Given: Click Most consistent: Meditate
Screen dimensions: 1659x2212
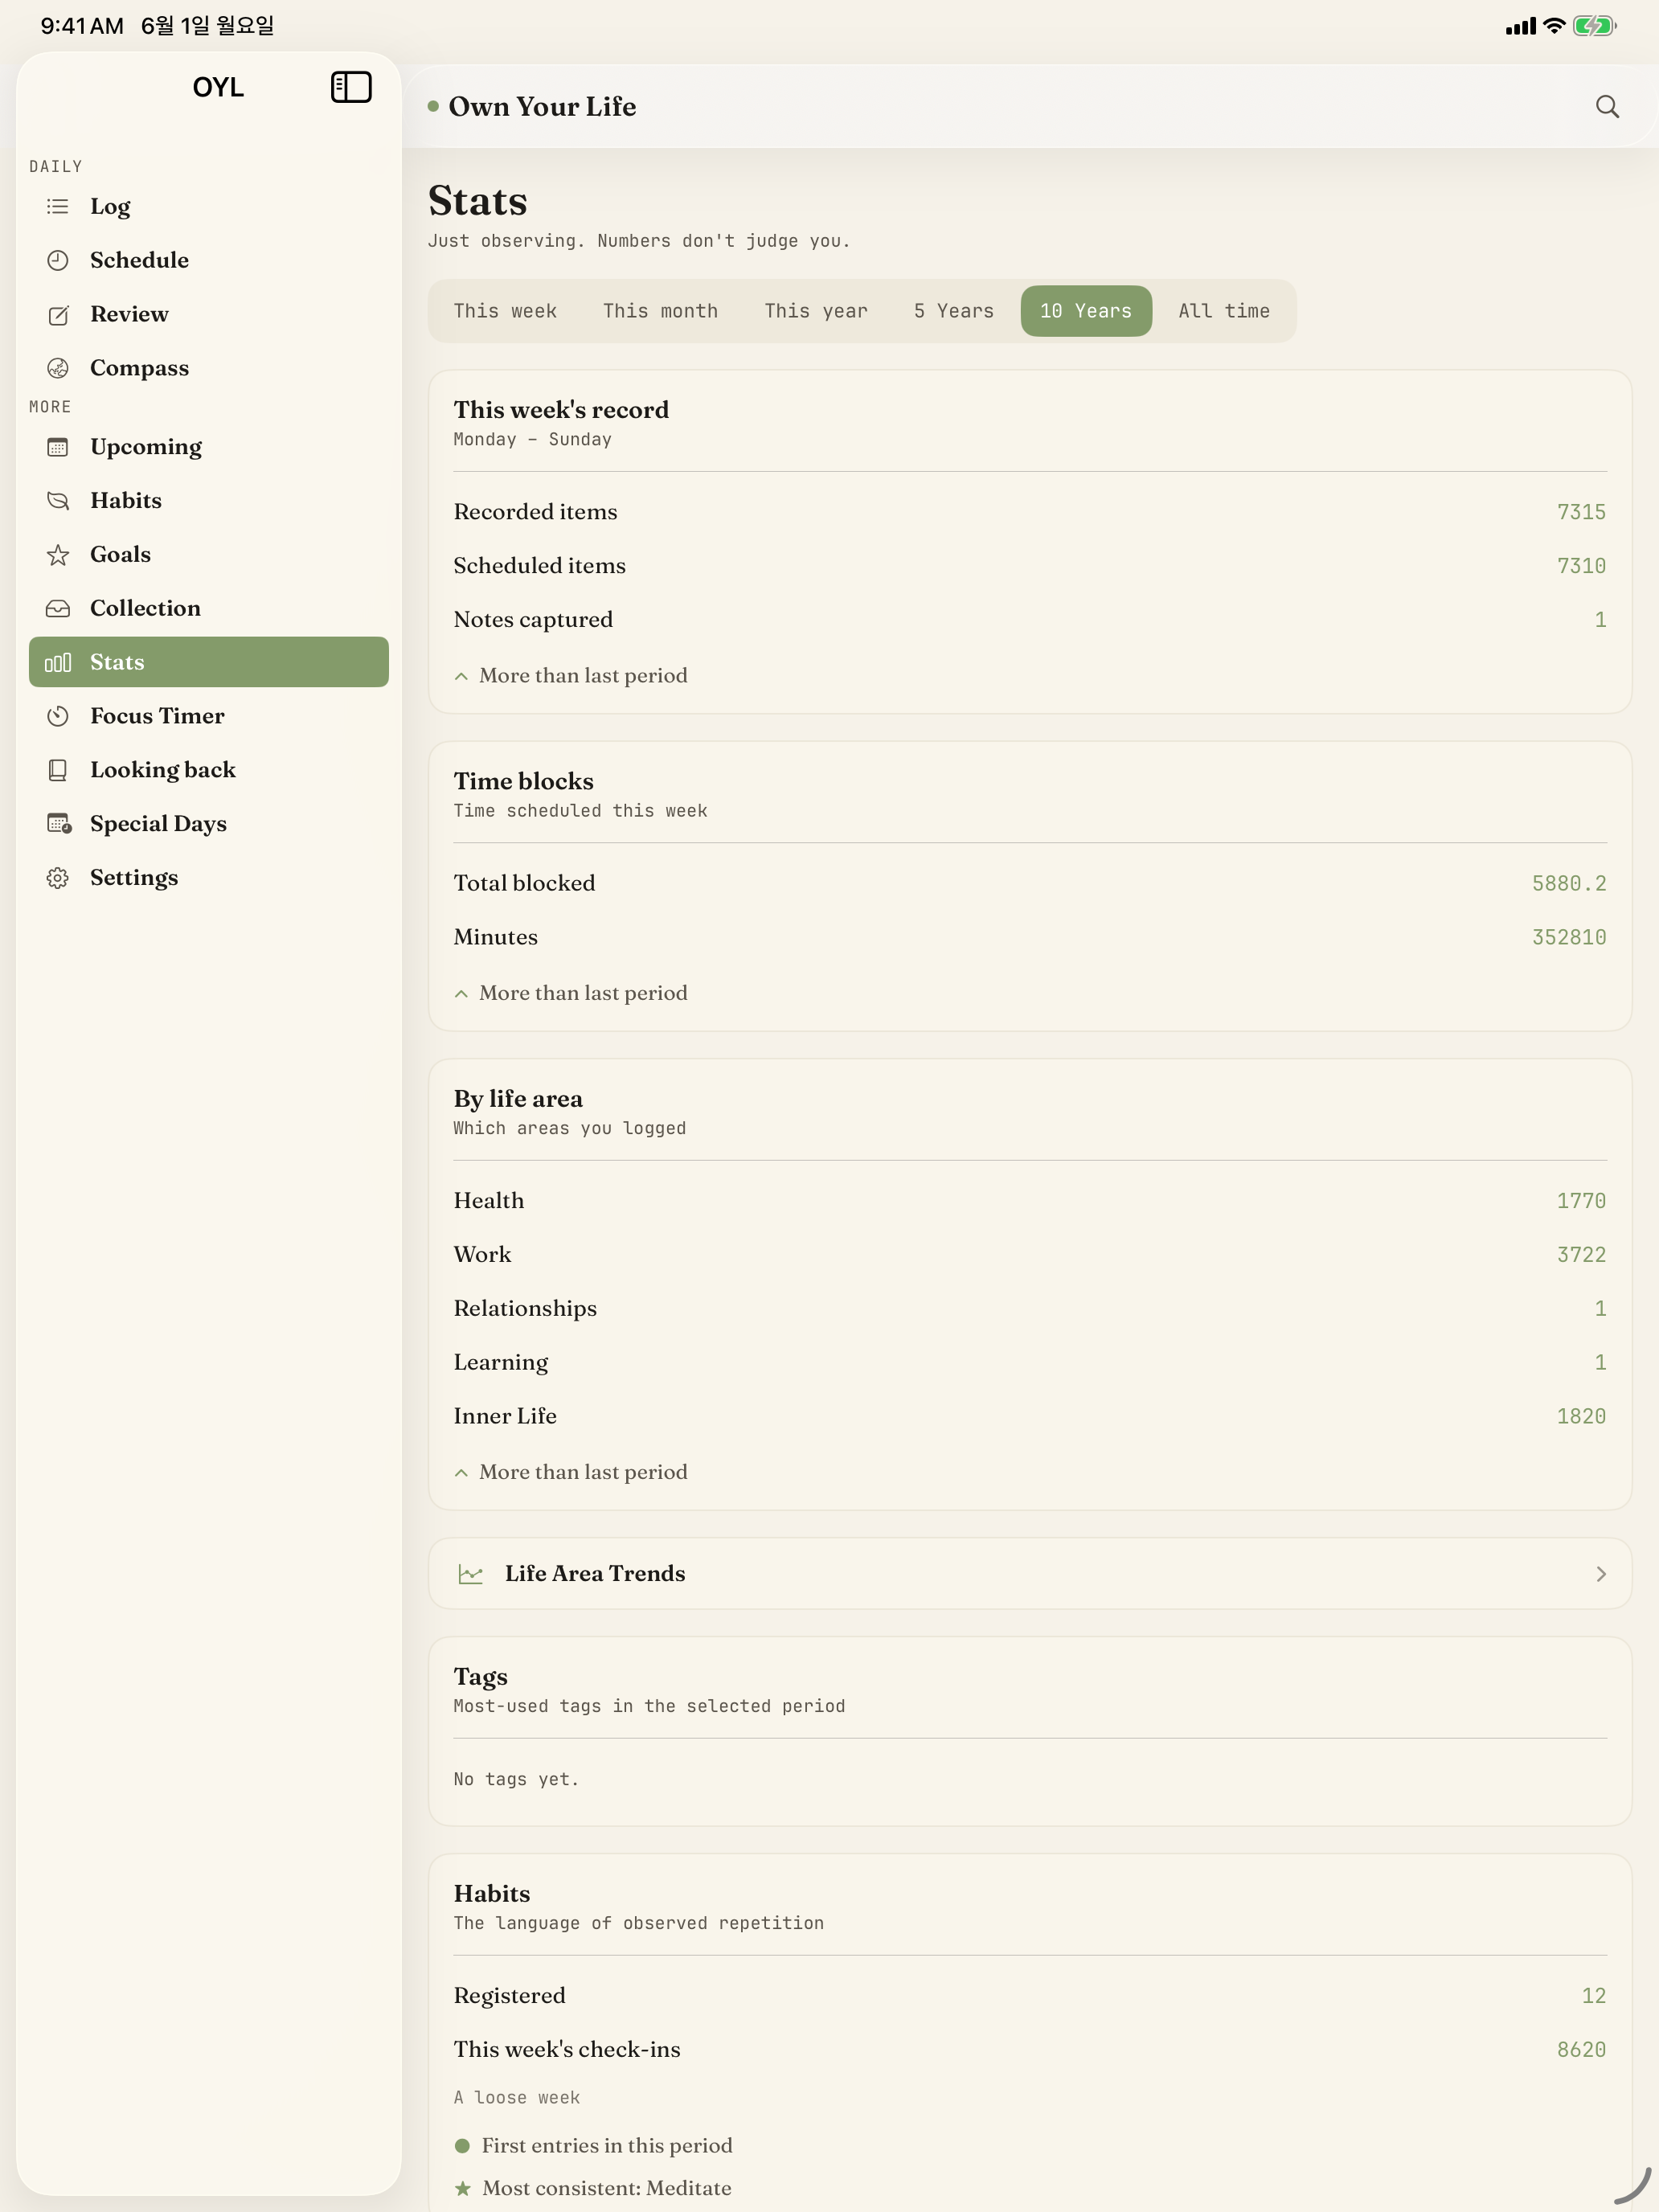Looking at the screenshot, I should (607, 2188).
